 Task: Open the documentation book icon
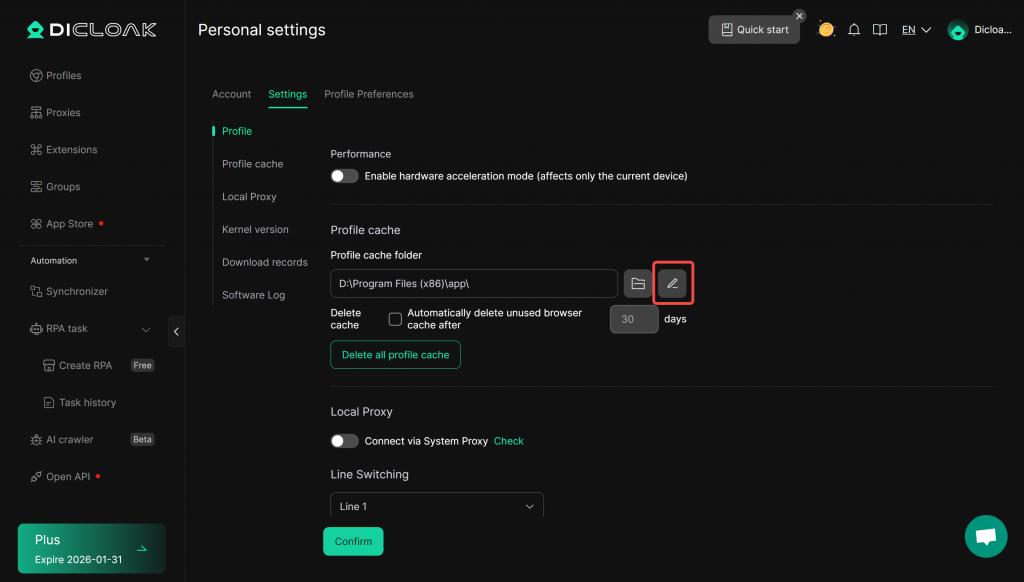(880, 30)
